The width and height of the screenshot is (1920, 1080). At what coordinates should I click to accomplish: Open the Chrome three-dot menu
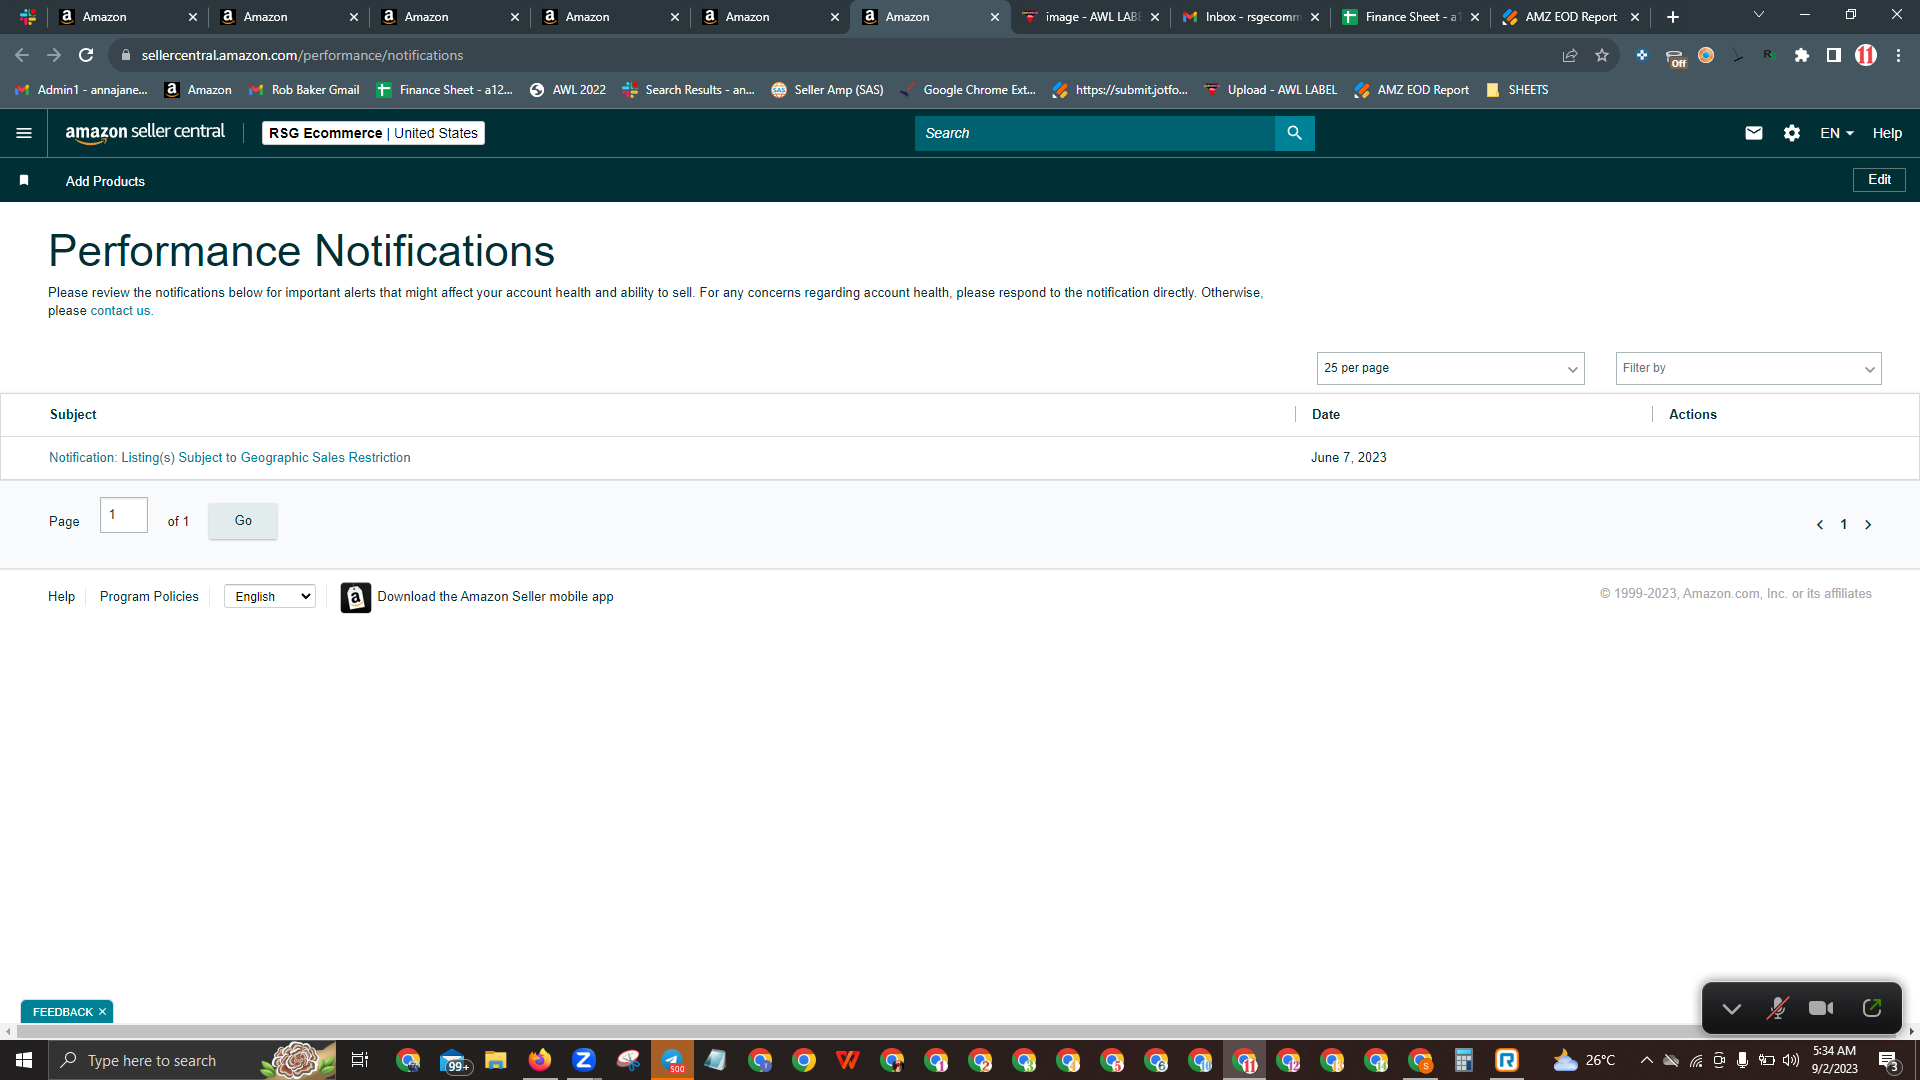pyautogui.click(x=1898, y=55)
